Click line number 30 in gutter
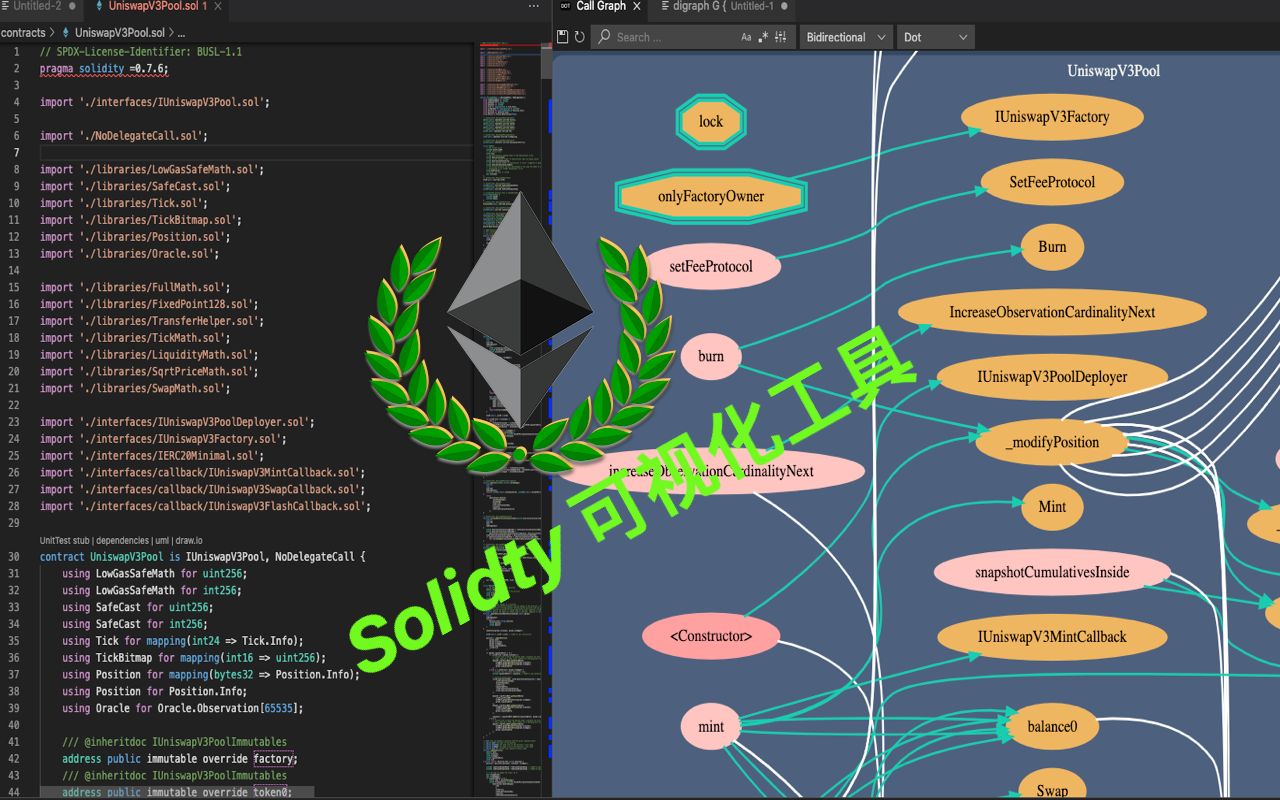 [14, 557]
